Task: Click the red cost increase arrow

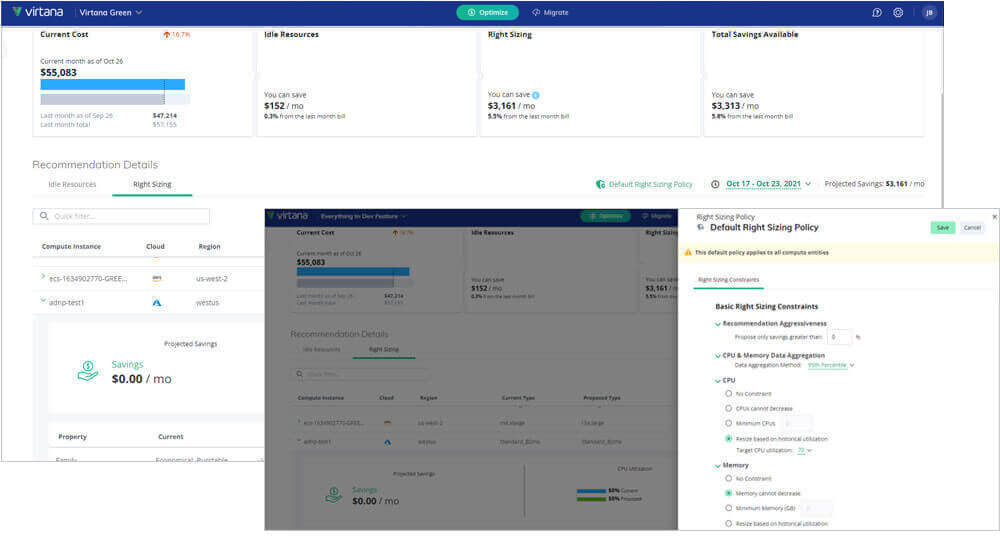Action: [x=166, y=34]
